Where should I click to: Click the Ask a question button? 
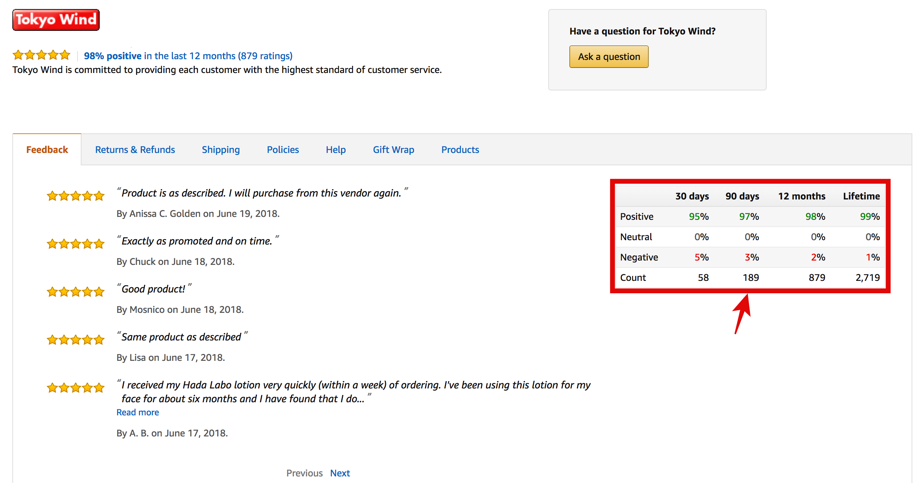point(608,56)
